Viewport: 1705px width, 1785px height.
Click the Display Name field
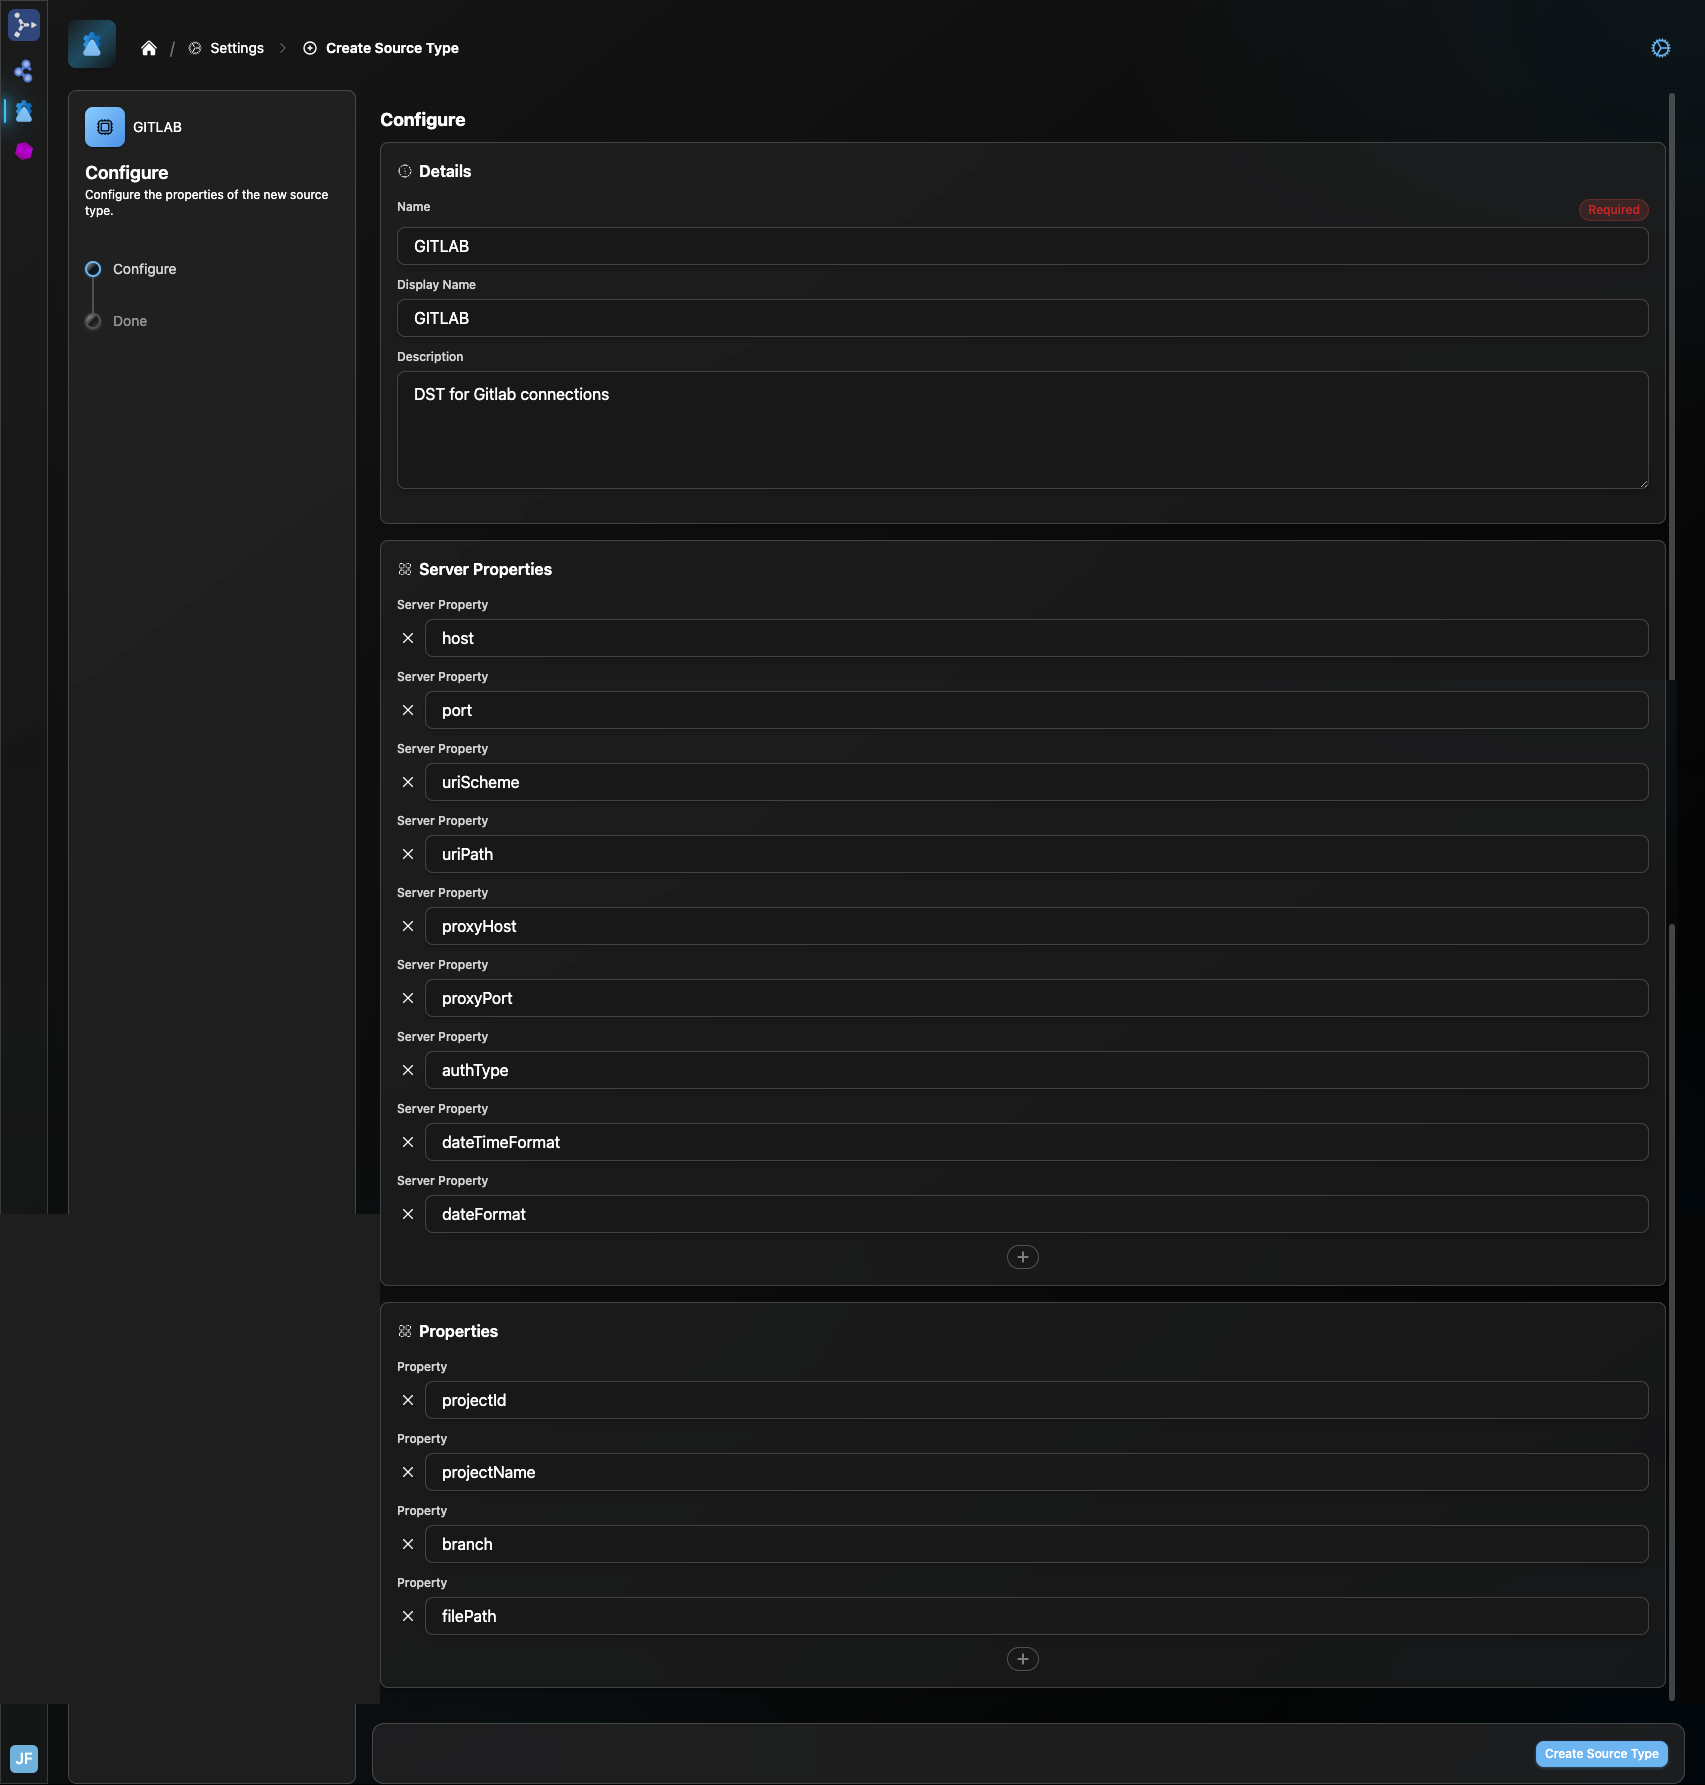[1022, 318]
